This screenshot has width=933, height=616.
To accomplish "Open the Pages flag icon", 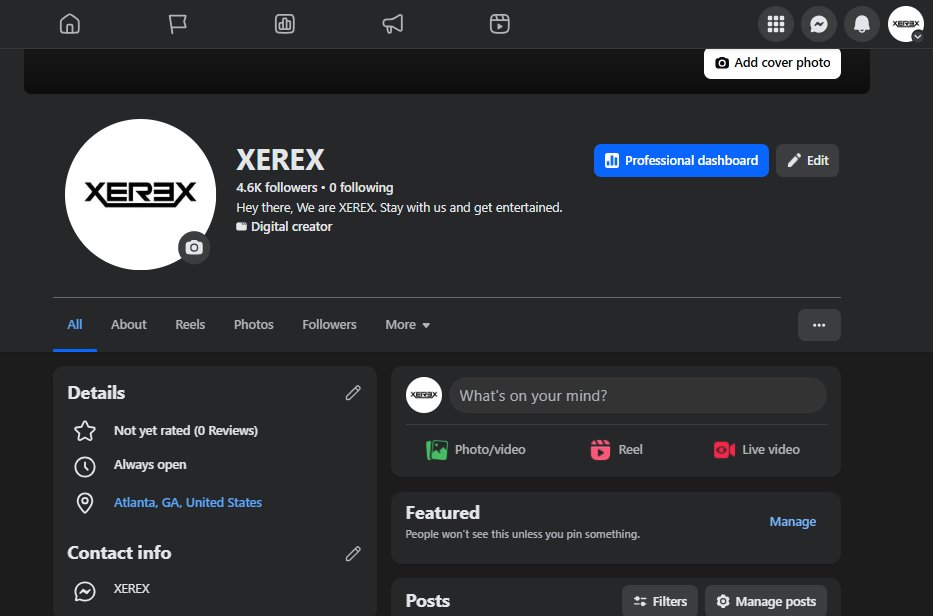I will [177, 24].
